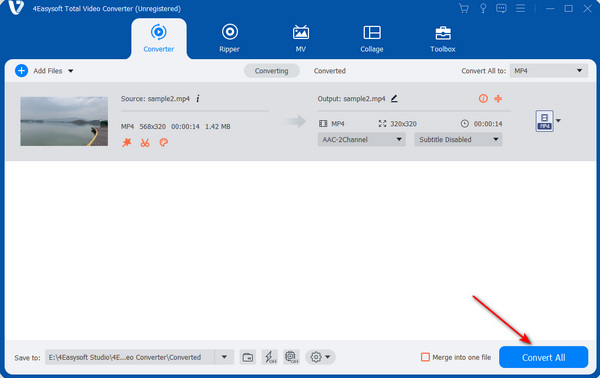This screenshot has width=600, height=378.
Task: Click the shopping cart purchase icon
Action: click(x=464, y=8)
